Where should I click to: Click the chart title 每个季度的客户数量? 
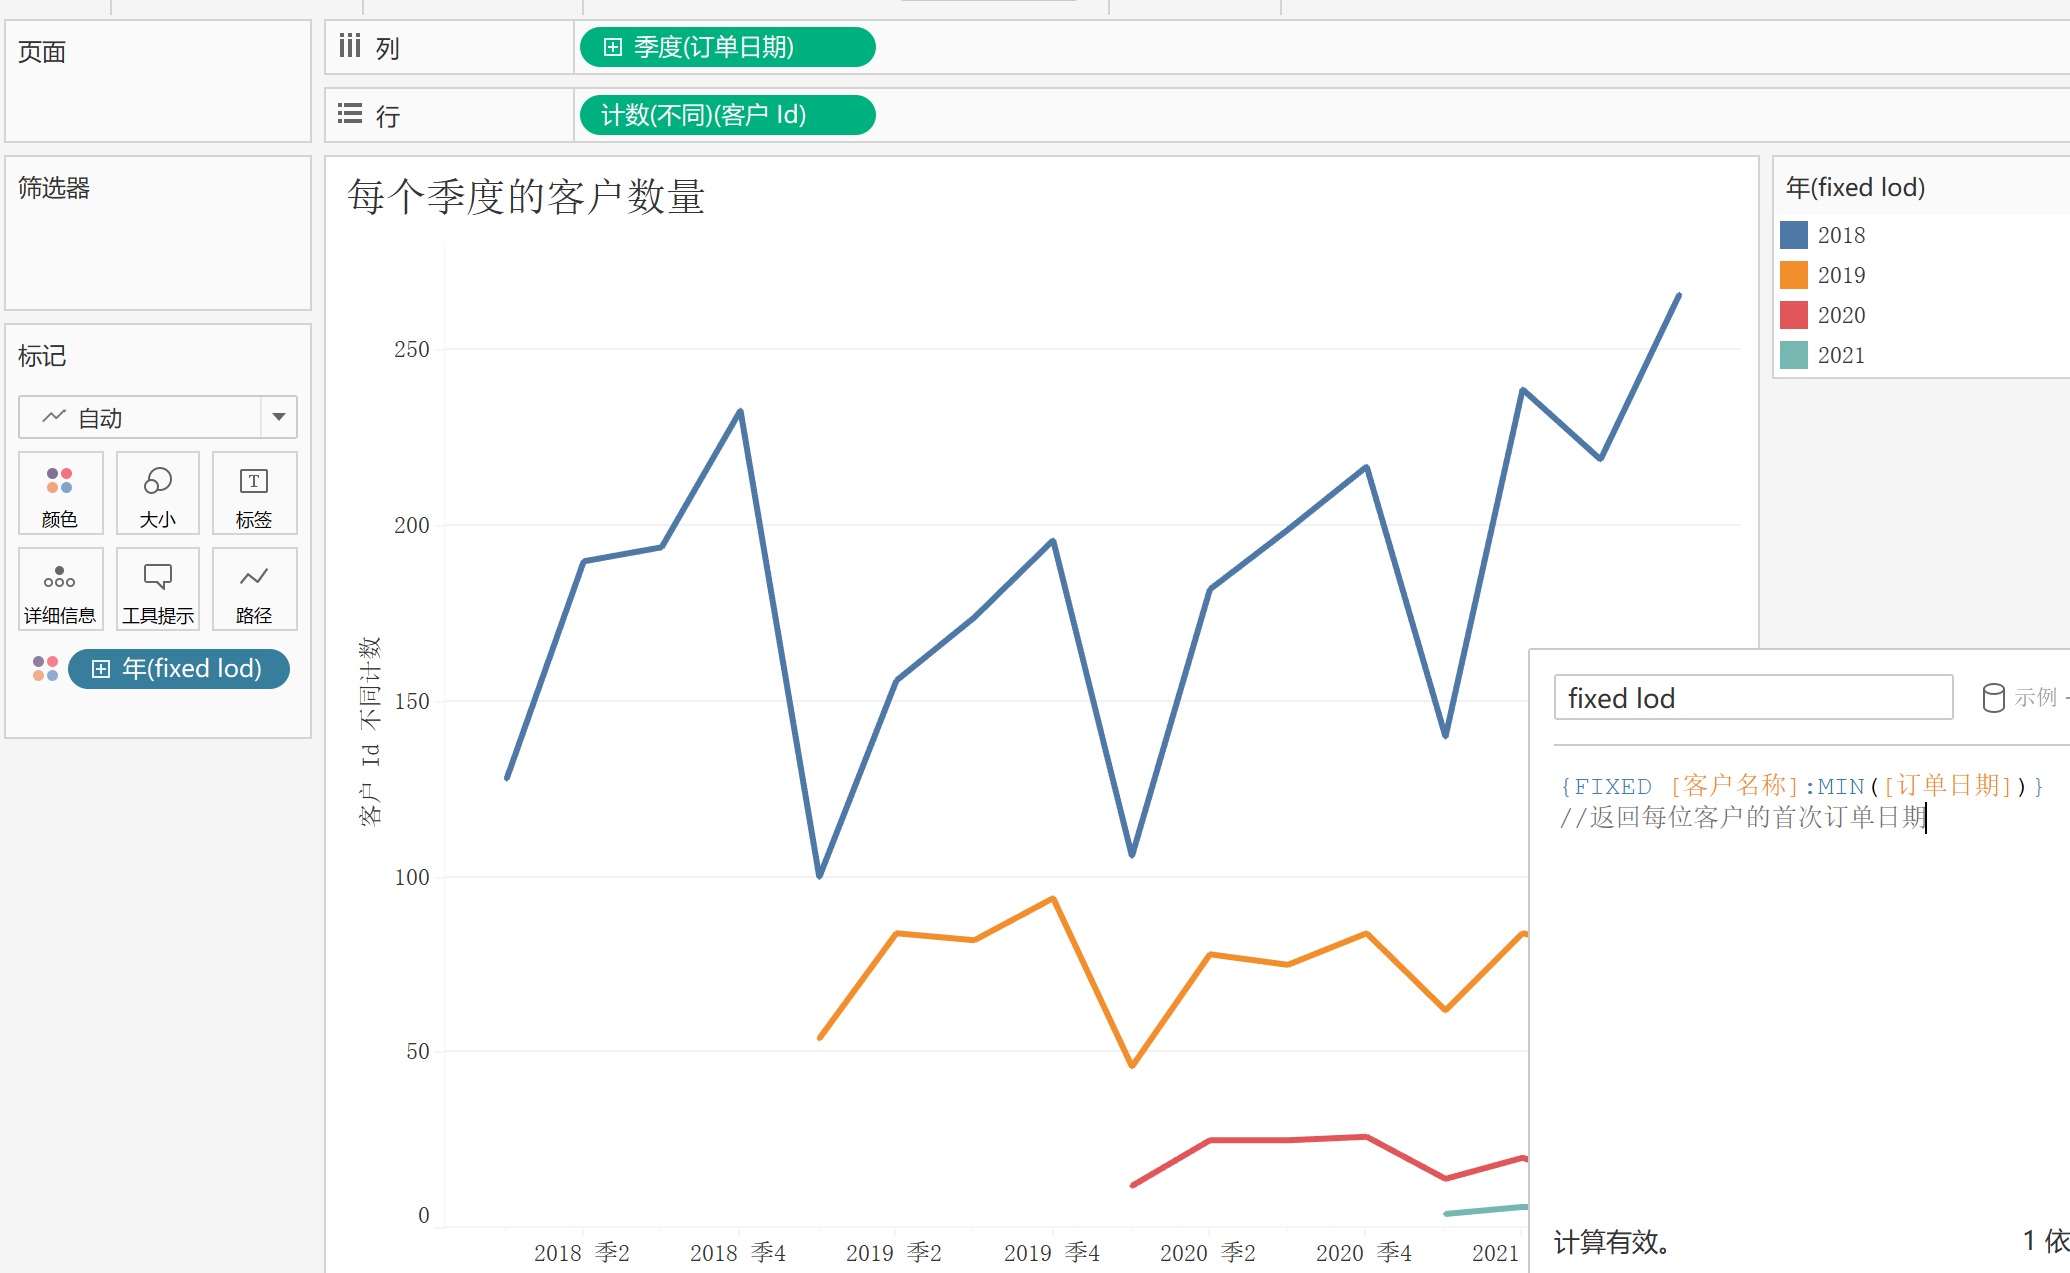pyautogui.click(x=526, y=196)
